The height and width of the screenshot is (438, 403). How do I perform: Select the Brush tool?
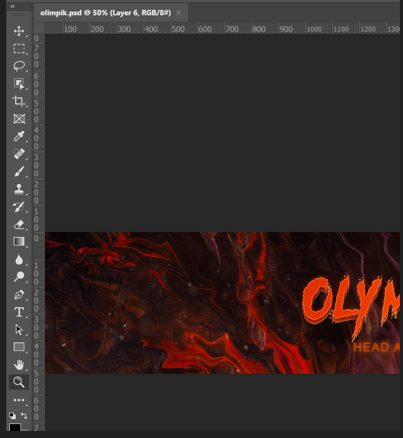(x=19, y=172)
